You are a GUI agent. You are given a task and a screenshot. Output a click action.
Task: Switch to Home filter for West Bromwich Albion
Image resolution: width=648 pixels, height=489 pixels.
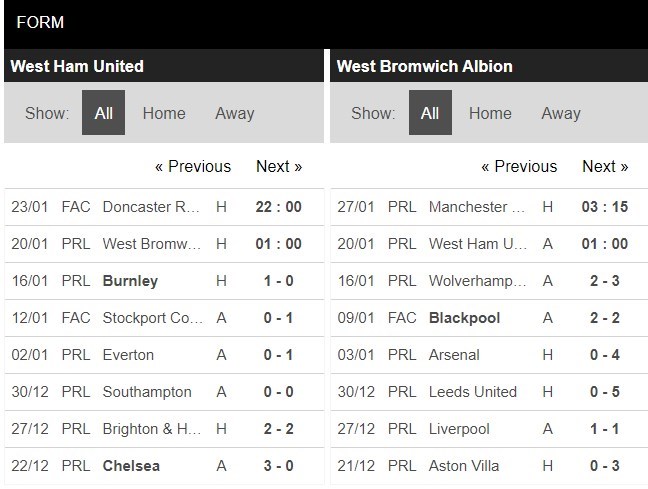490,113
